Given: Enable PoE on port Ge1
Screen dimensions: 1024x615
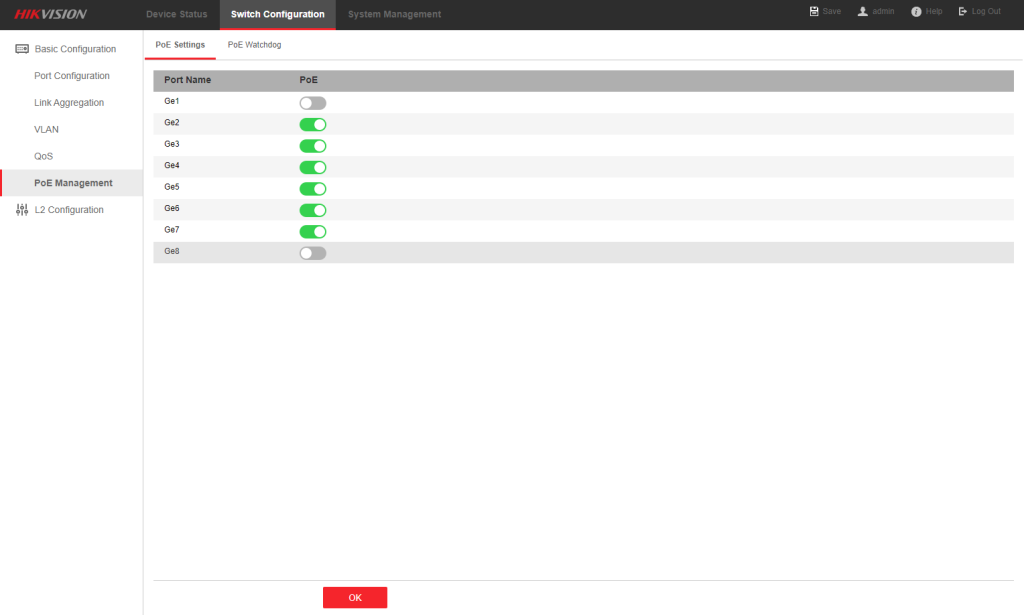Looking at the screenshot, I should [313, 103].
